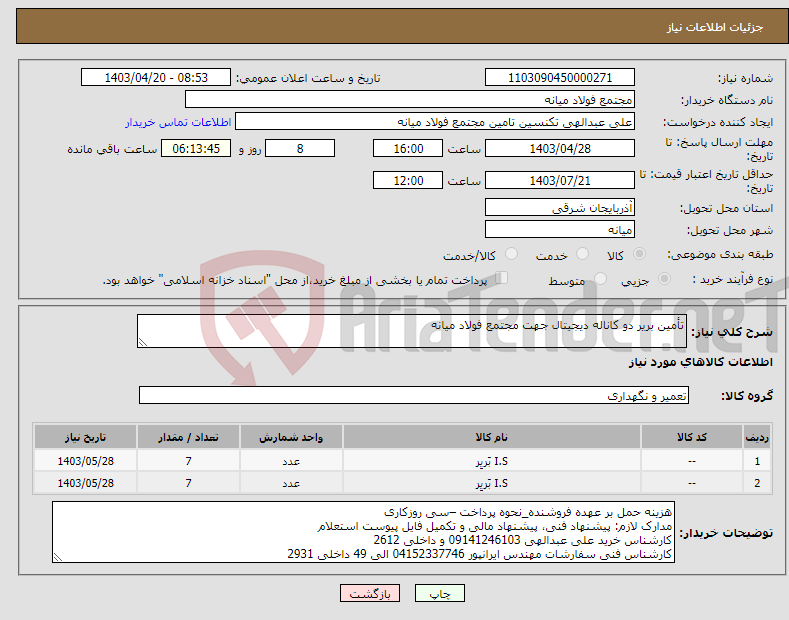Click the remaining days field showing 8
Screen dimensions: 789x620
(300, 148)
